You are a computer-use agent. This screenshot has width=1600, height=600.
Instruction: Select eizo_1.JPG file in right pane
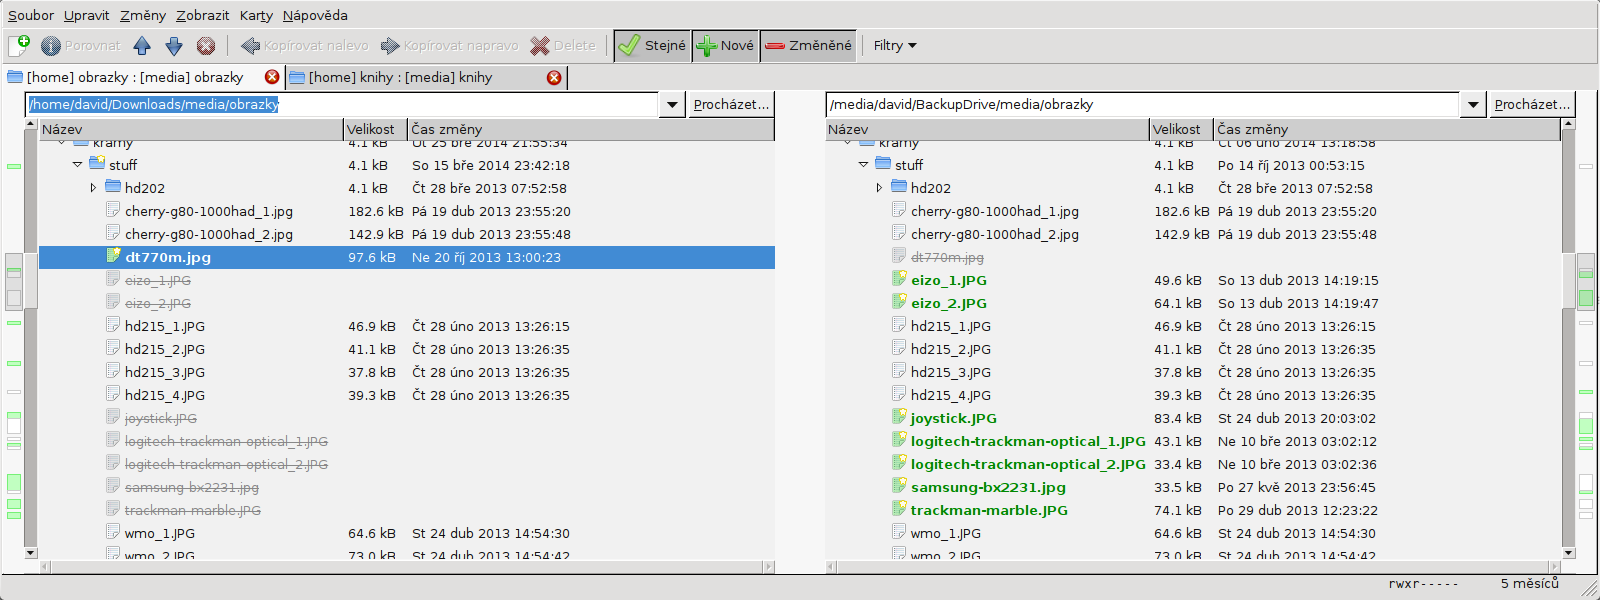[x=948, y=281]
